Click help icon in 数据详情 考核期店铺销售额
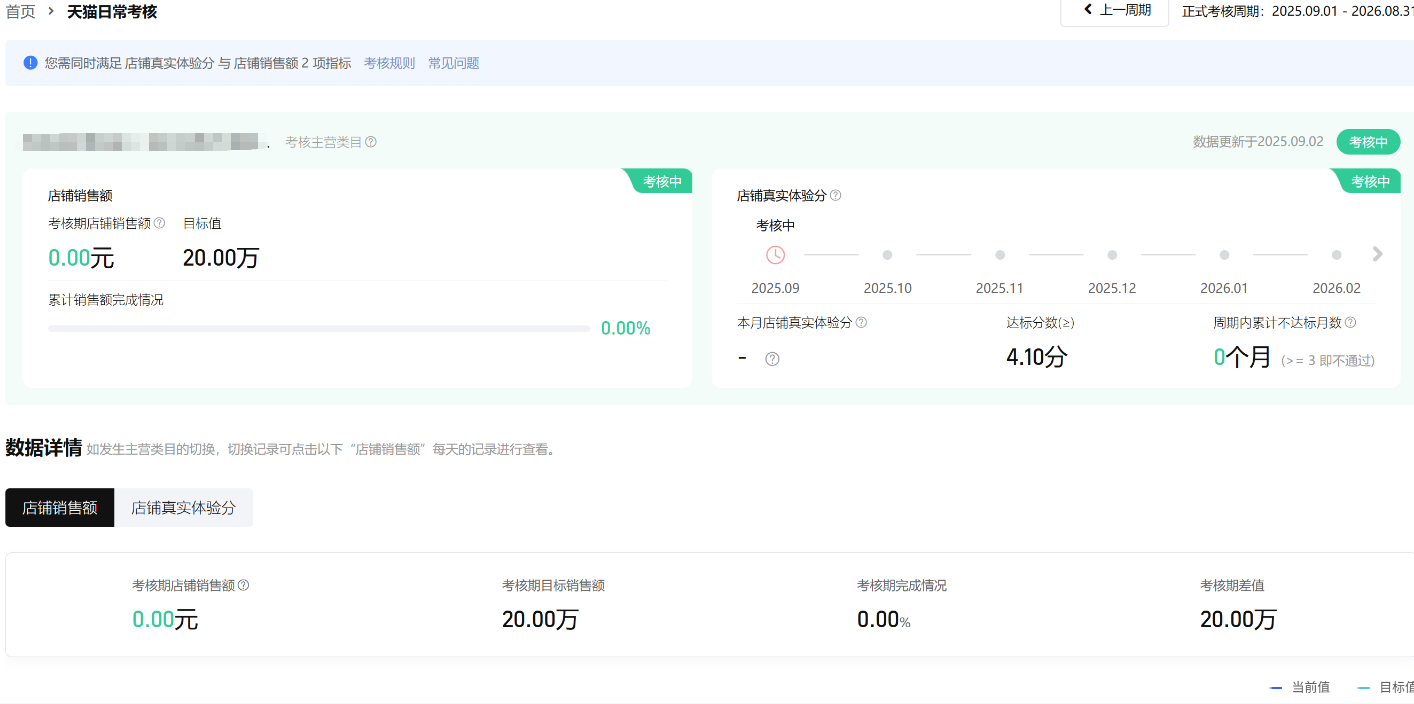The width and height of the screenshot is (1414, 704). (243, 585)
